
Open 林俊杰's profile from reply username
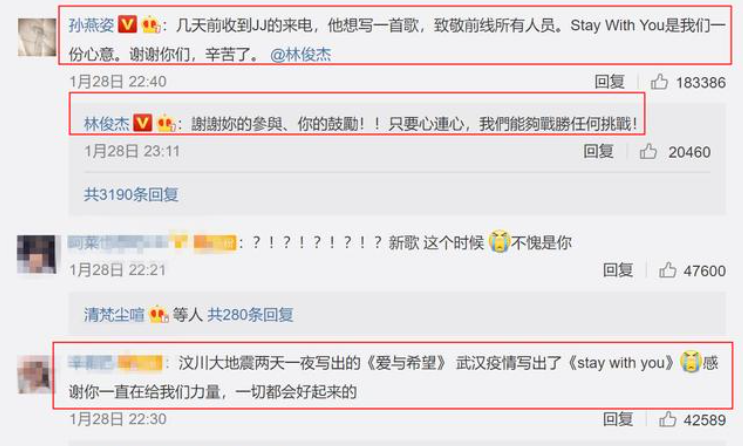click(107, 124)
